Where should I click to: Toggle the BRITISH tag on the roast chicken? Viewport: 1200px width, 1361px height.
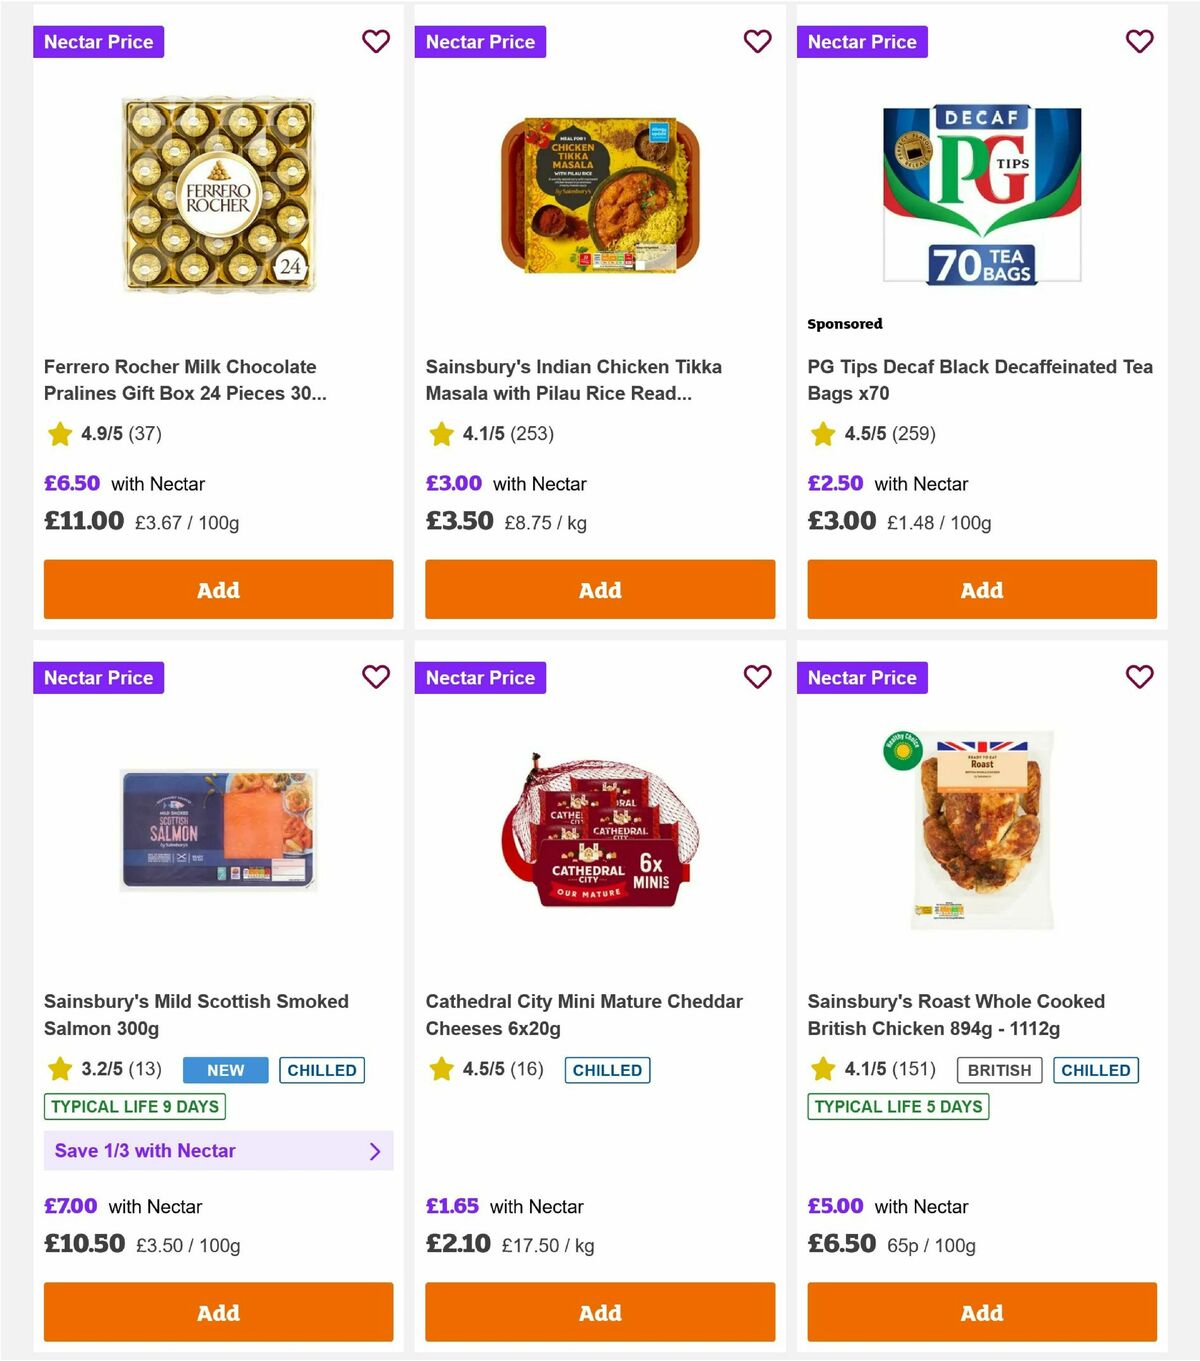tap(998, 1070)
